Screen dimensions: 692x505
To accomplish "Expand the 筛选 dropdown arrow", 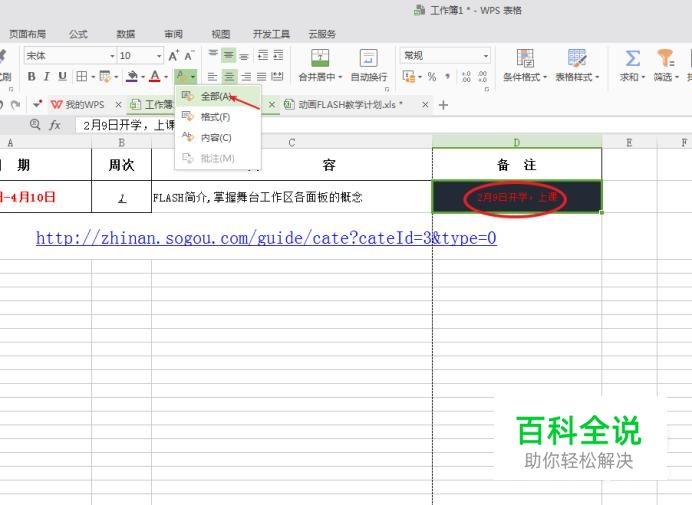I will pyautogui.click(x=677, y=77).
